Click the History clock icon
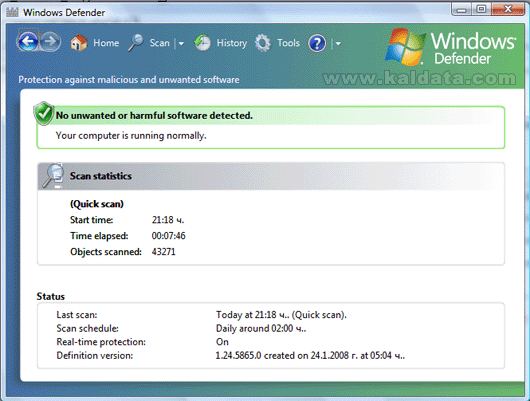Image resolution: width=530 pixels, height=401 pixels. click(202, 43)
